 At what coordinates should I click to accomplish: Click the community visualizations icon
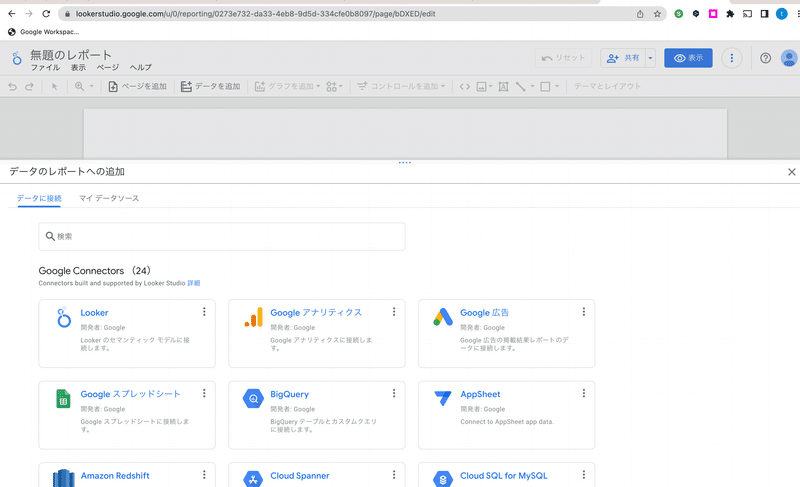[332, 87]
